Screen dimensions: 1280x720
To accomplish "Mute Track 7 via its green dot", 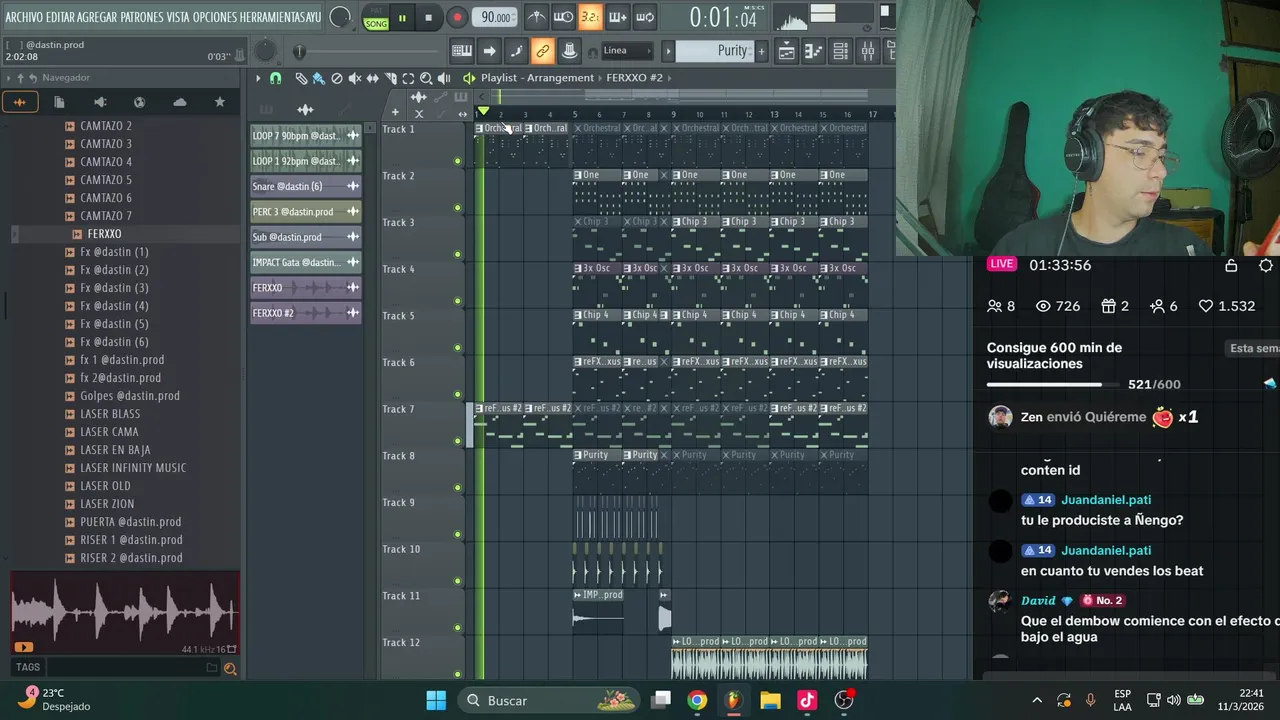I will point(458,441).
